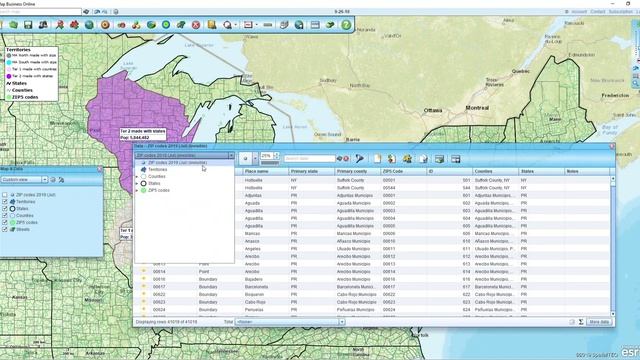This screenshot has width=640, height=360.
Task: Click the green question mark help icon
Action: (x=346, y=25)
